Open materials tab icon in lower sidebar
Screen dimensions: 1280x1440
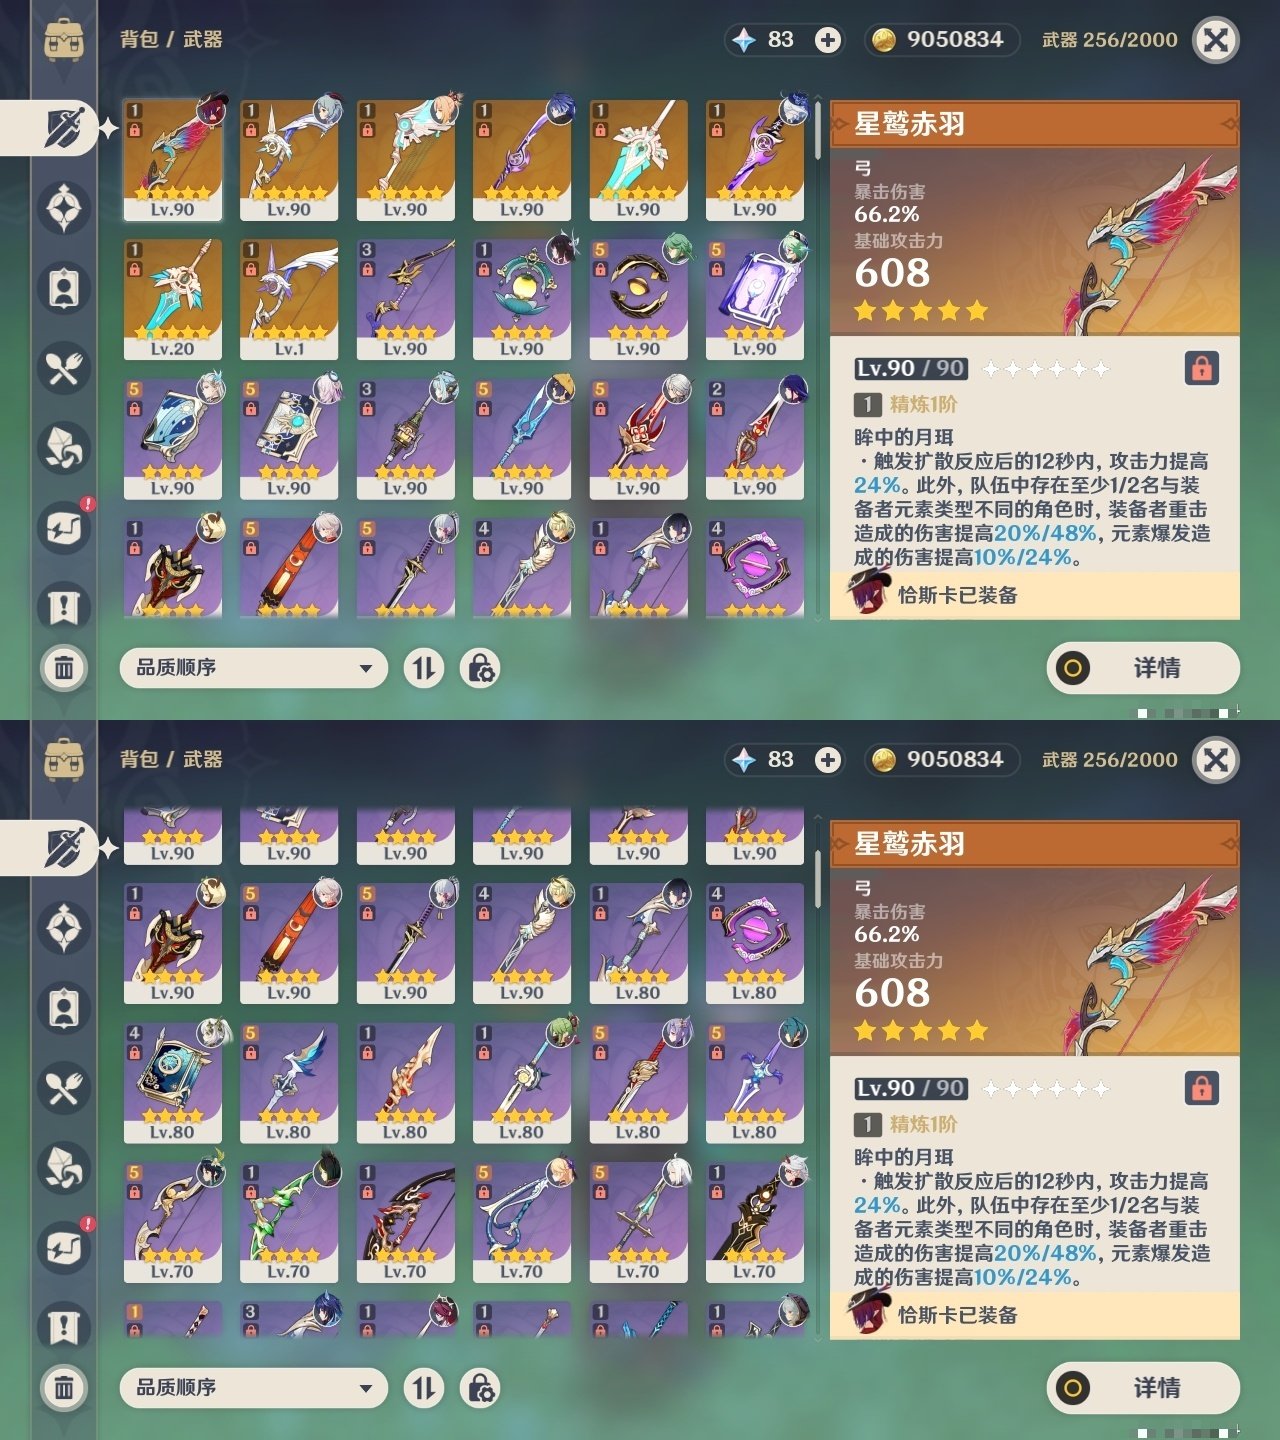click(64, 1167)
